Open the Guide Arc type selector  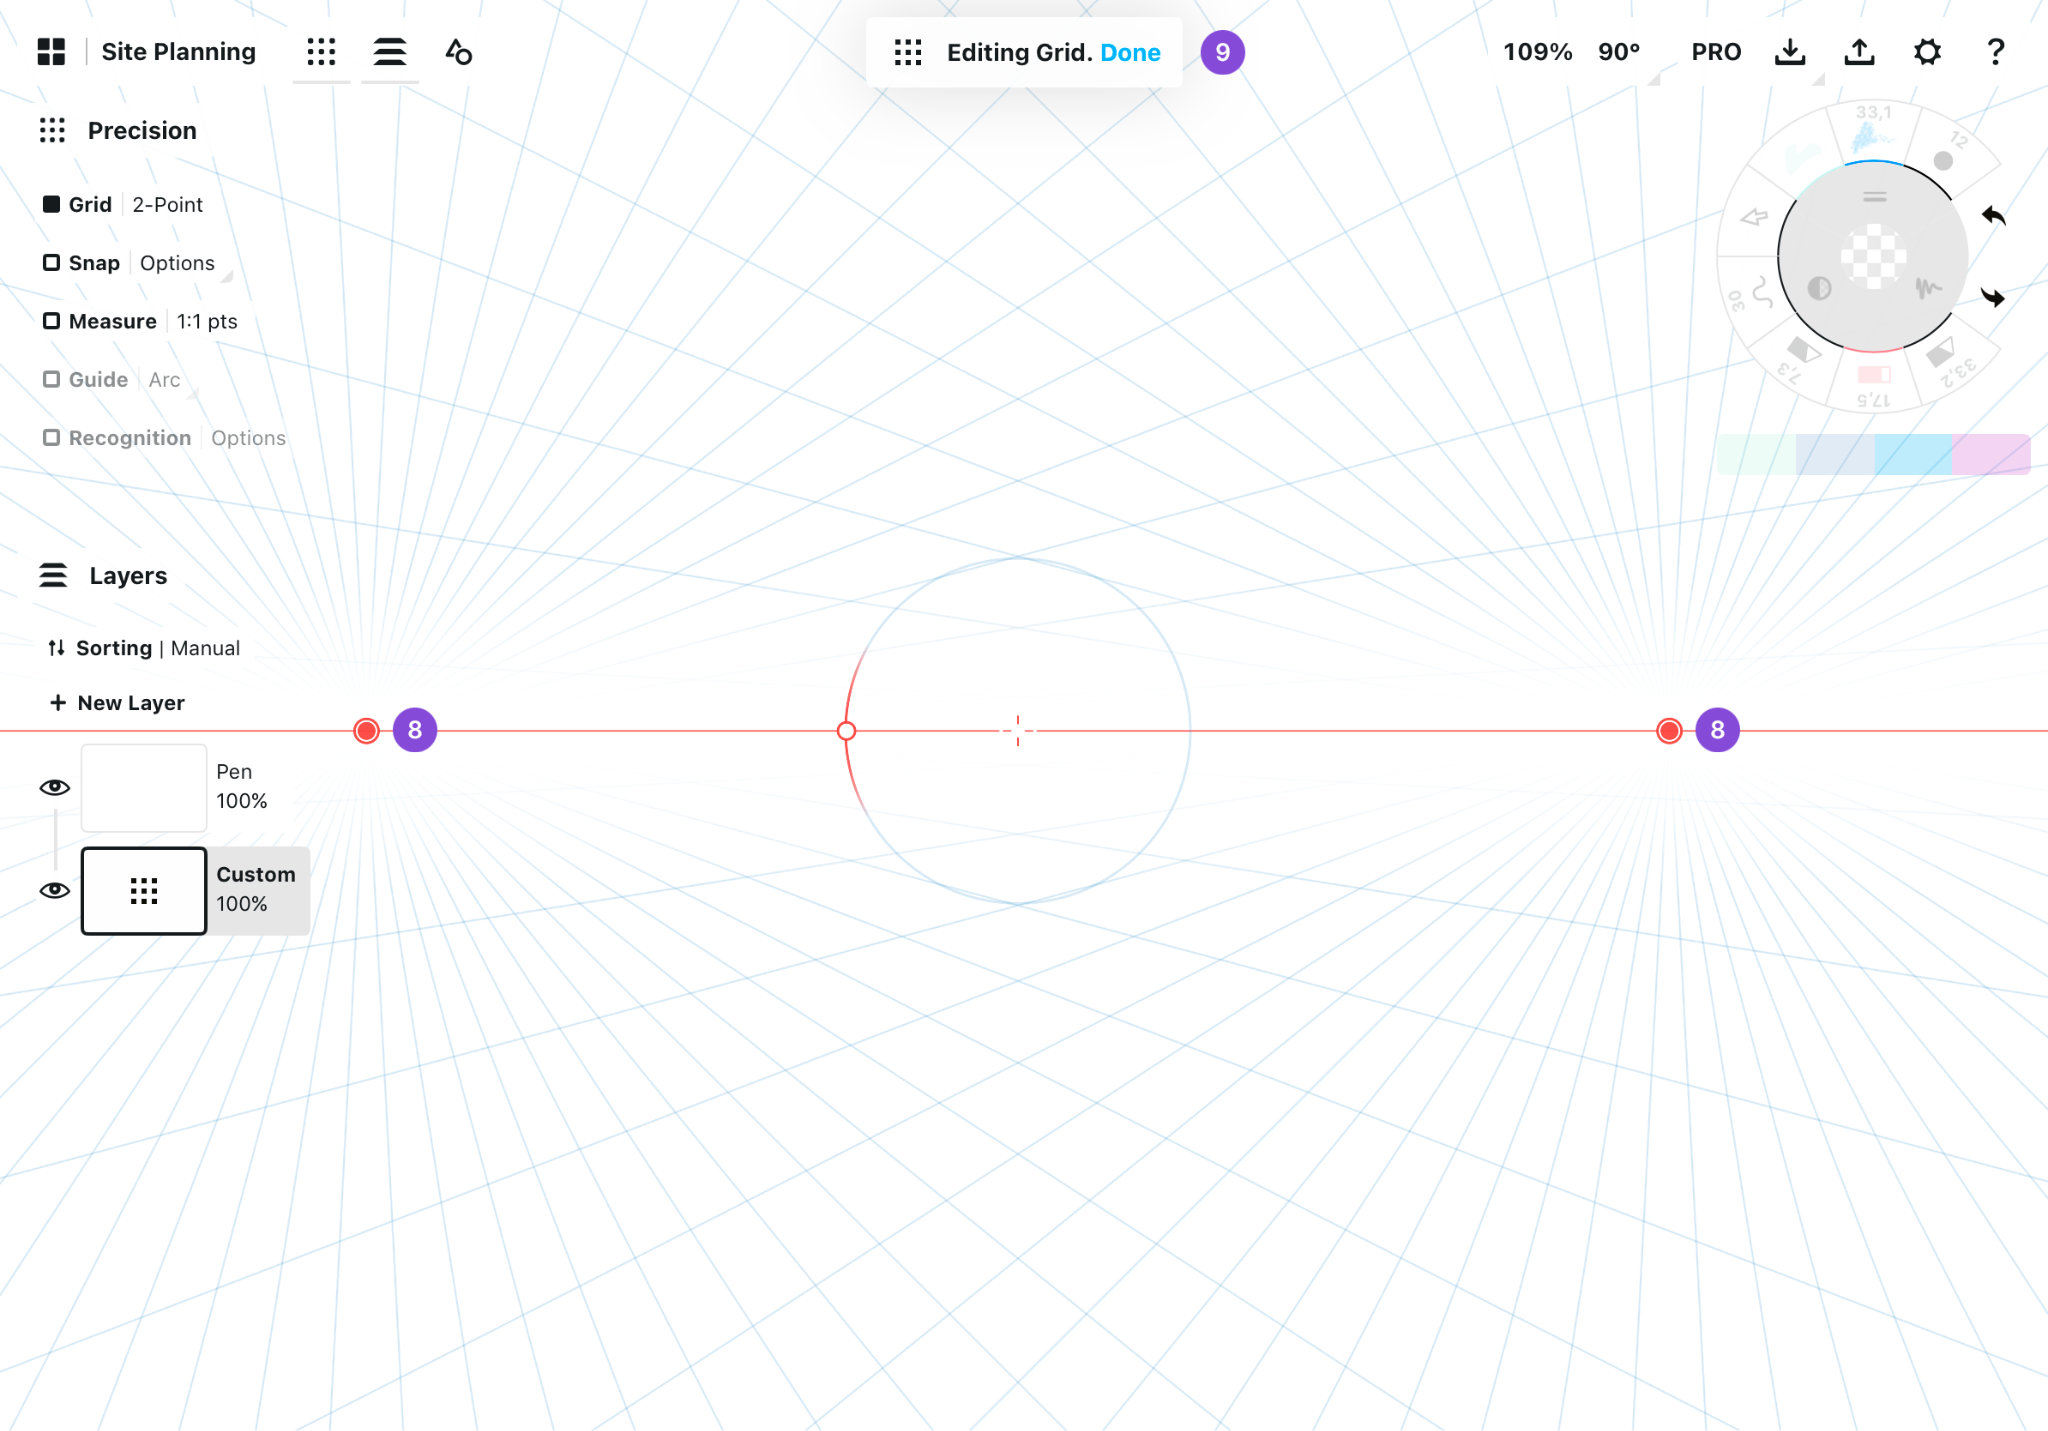pos(164,379)
